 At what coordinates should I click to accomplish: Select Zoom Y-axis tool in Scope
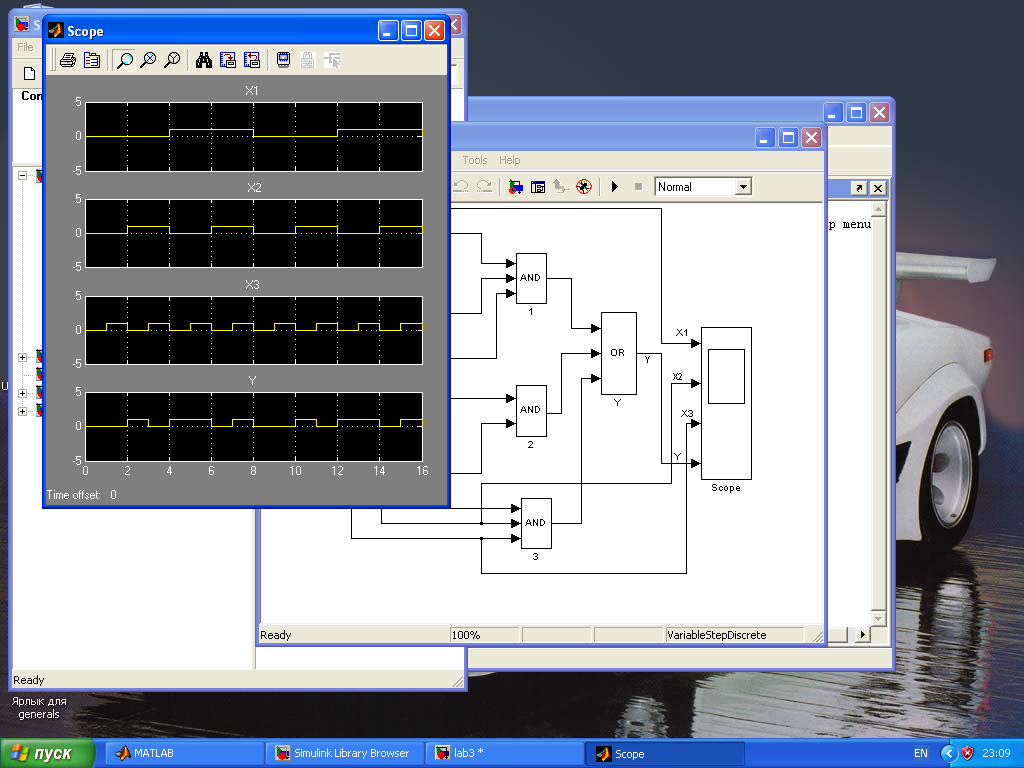pos(172,61)
